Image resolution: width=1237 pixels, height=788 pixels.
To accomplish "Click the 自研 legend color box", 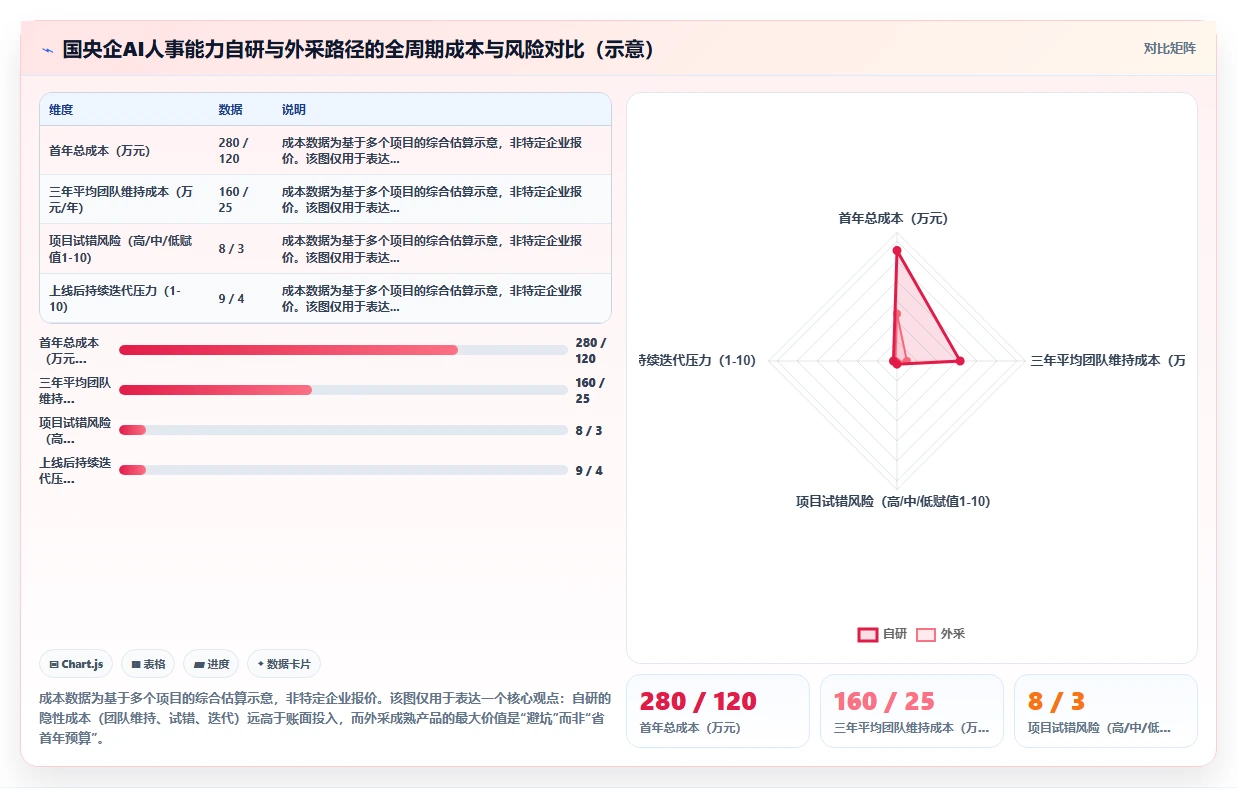I will pyautogui.click(x=867, y=634).
